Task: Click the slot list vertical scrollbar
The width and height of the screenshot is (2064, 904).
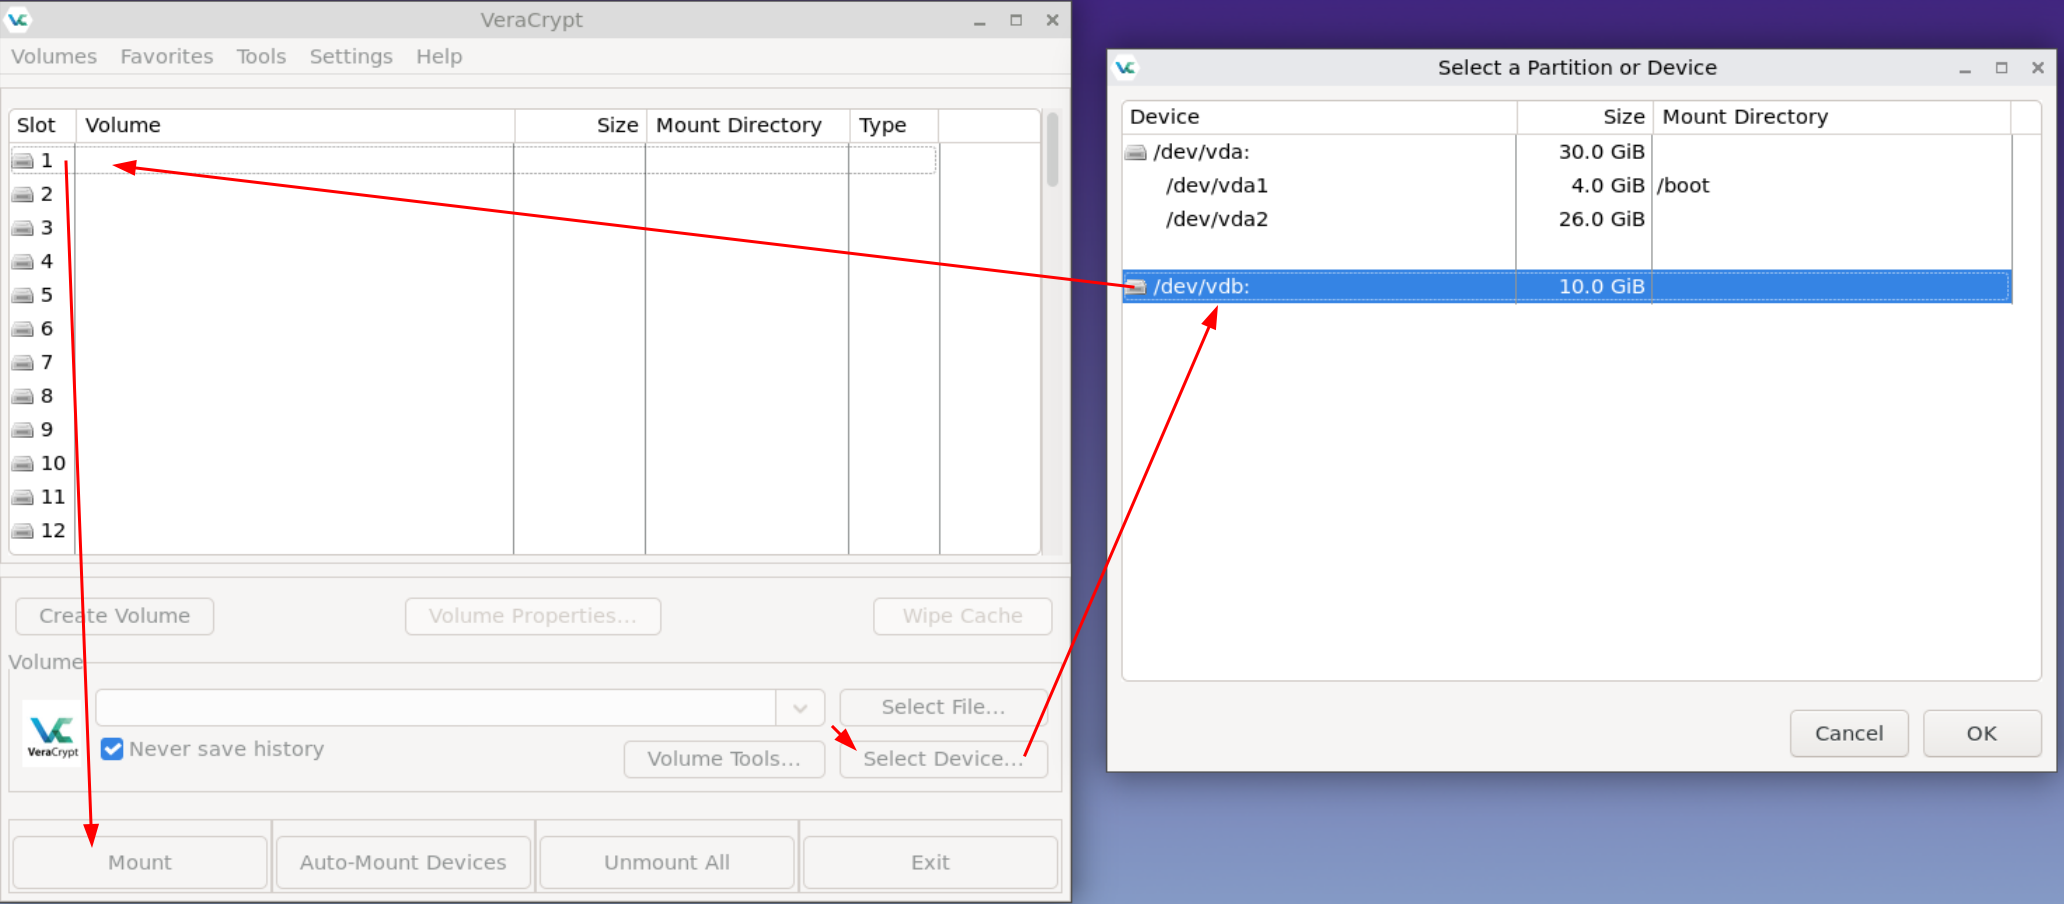Action: point(1052,149)
